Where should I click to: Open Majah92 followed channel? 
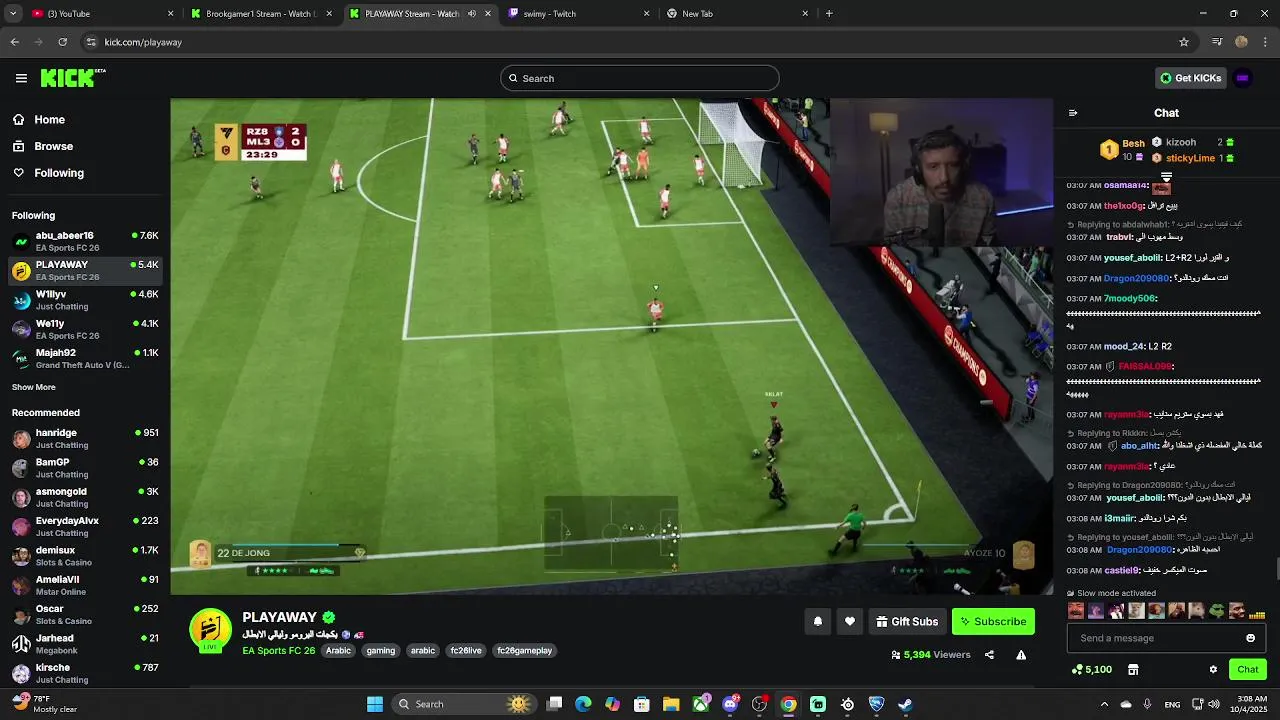85,358
